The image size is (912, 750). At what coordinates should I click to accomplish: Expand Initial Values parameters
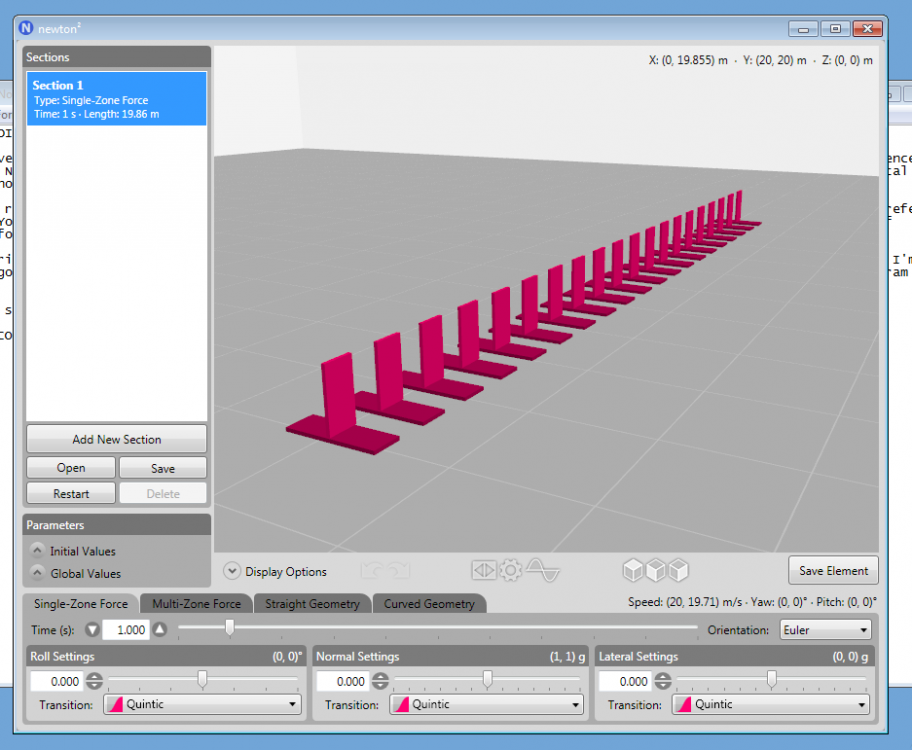pyautogui.click(x=37, y=551)
